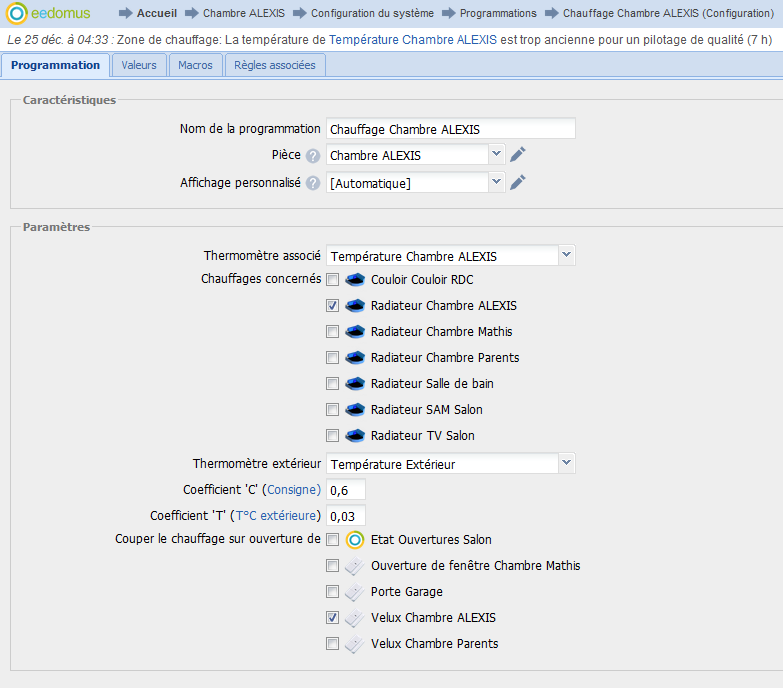Open the Thermomètre associé dropdown
Viewport: 783px width, 688px height.
point(567,256)
